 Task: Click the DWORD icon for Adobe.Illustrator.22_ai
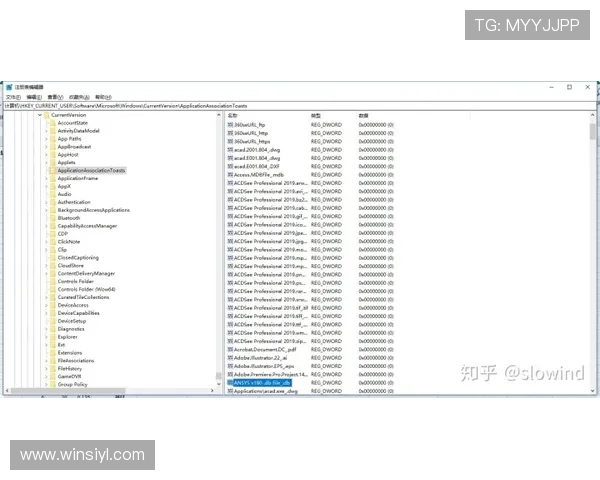click(229, 356)
